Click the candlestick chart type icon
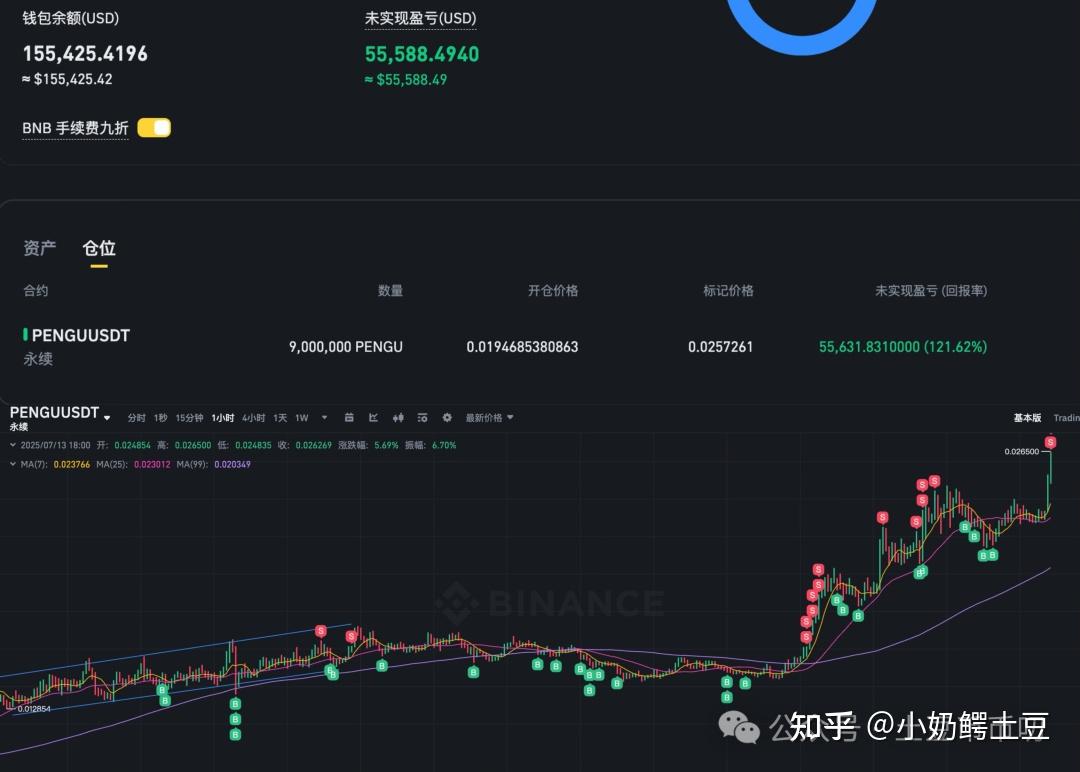Viewport: 1080px width, 772px height. tap(398, 418)
